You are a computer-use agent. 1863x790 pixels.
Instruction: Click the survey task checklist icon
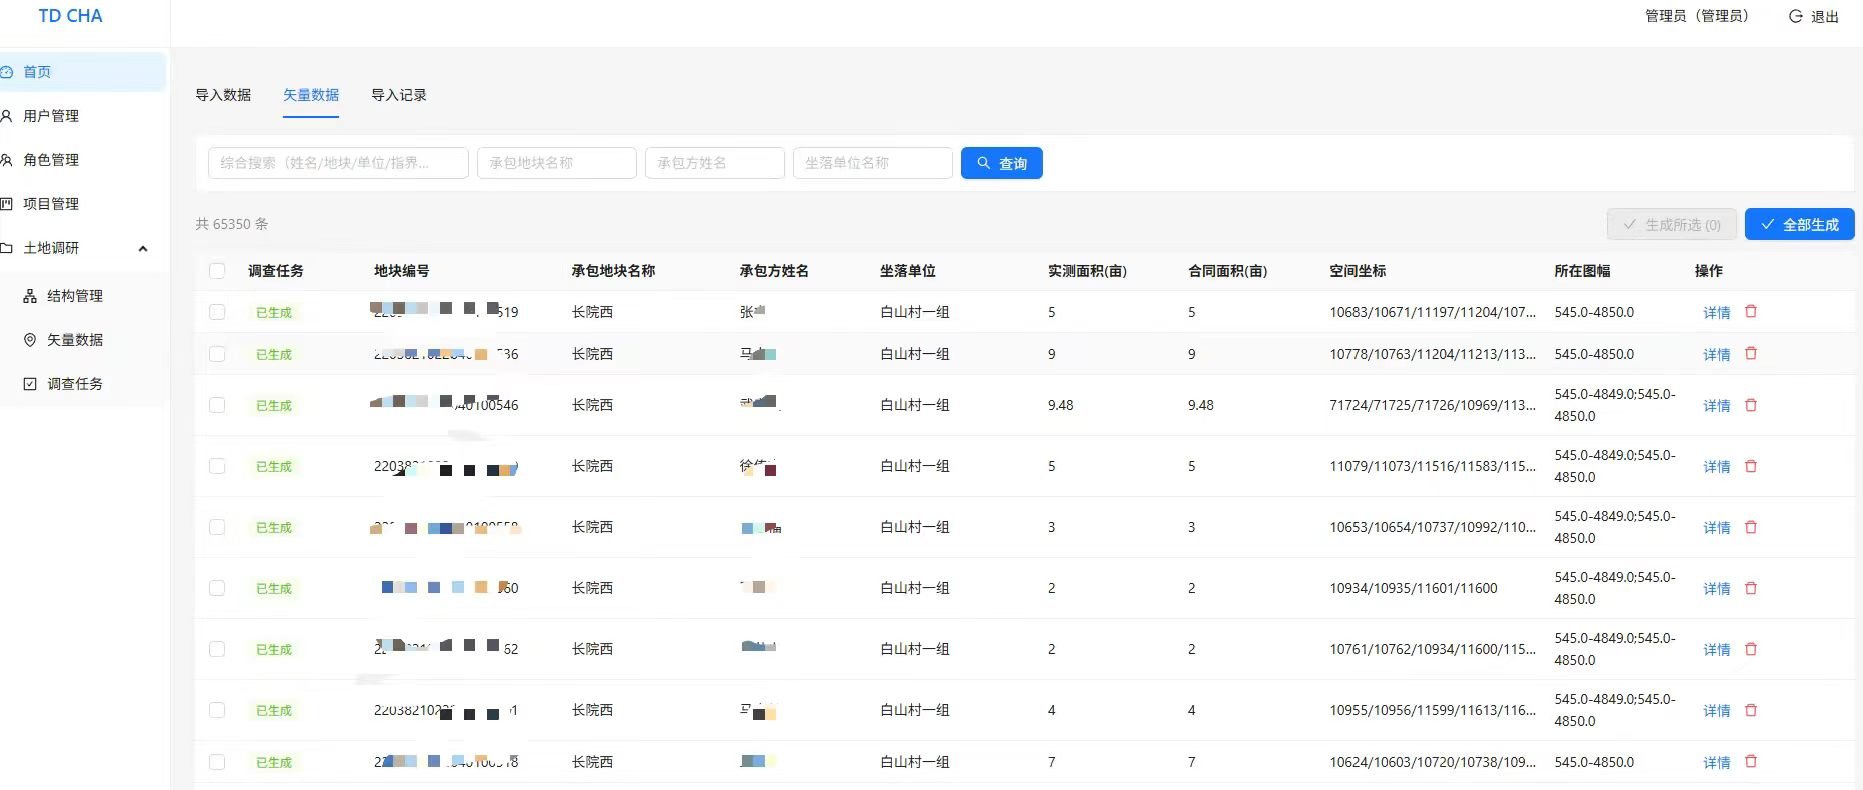[x=30, y=384]
